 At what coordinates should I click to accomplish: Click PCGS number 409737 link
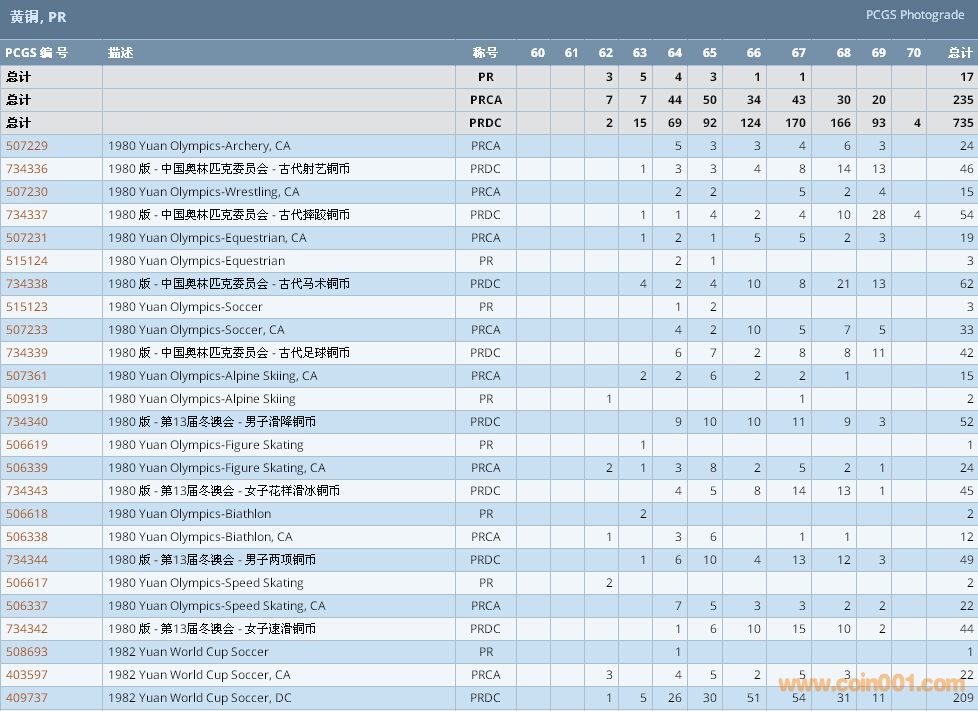pos(27,698)
